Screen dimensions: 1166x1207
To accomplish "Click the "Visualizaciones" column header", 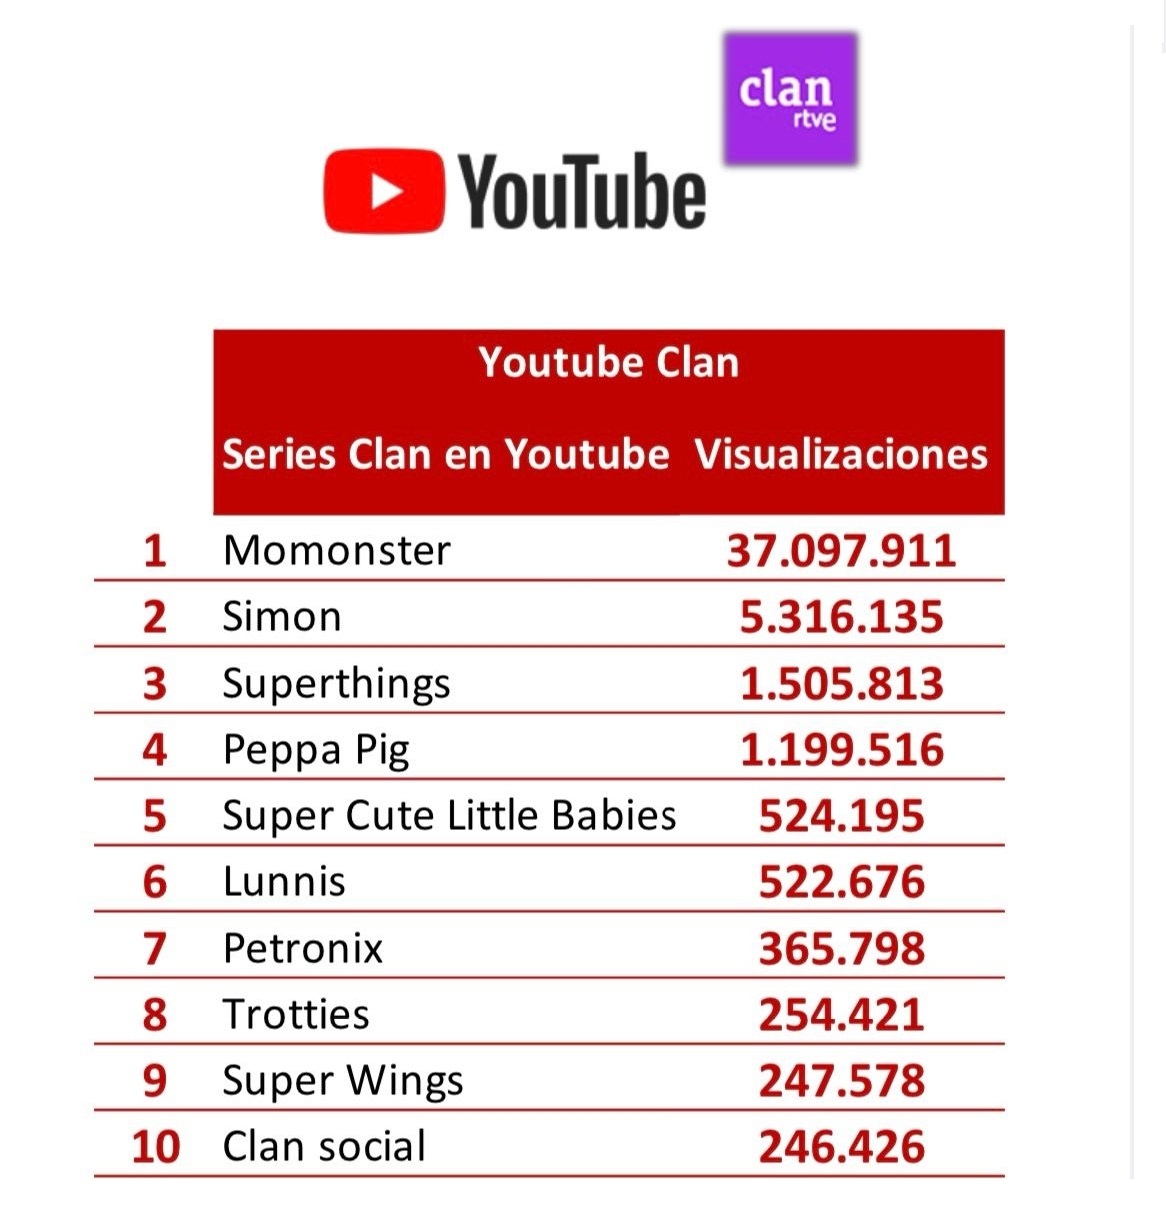I will [841, 454].
